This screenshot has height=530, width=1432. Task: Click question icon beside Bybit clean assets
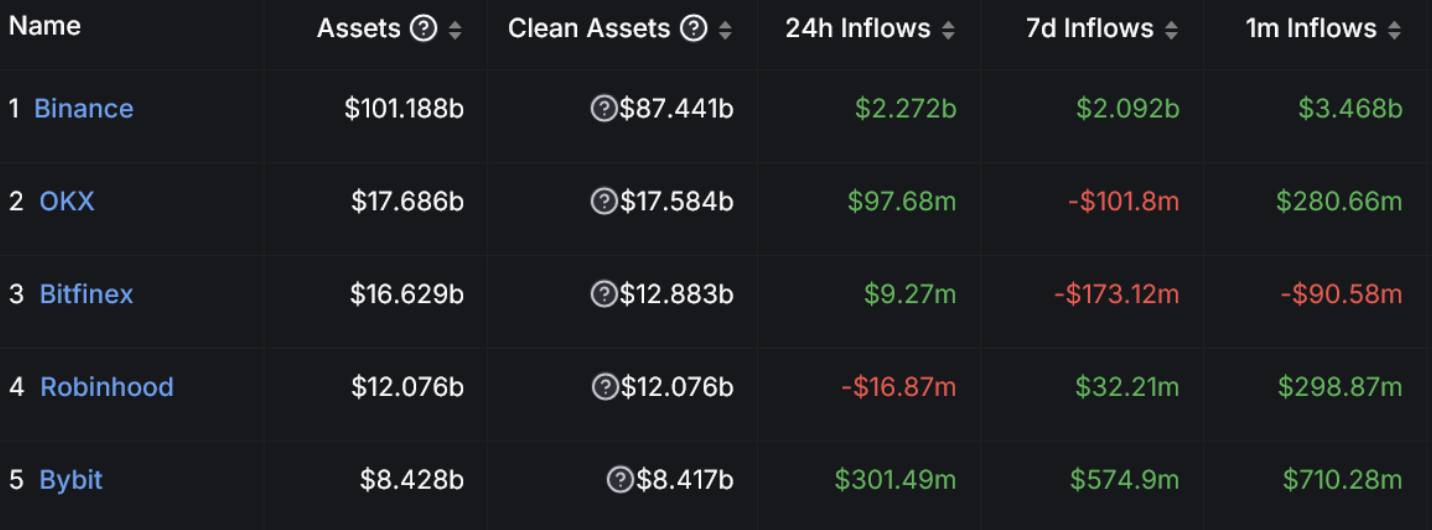(x=620, y=480)
